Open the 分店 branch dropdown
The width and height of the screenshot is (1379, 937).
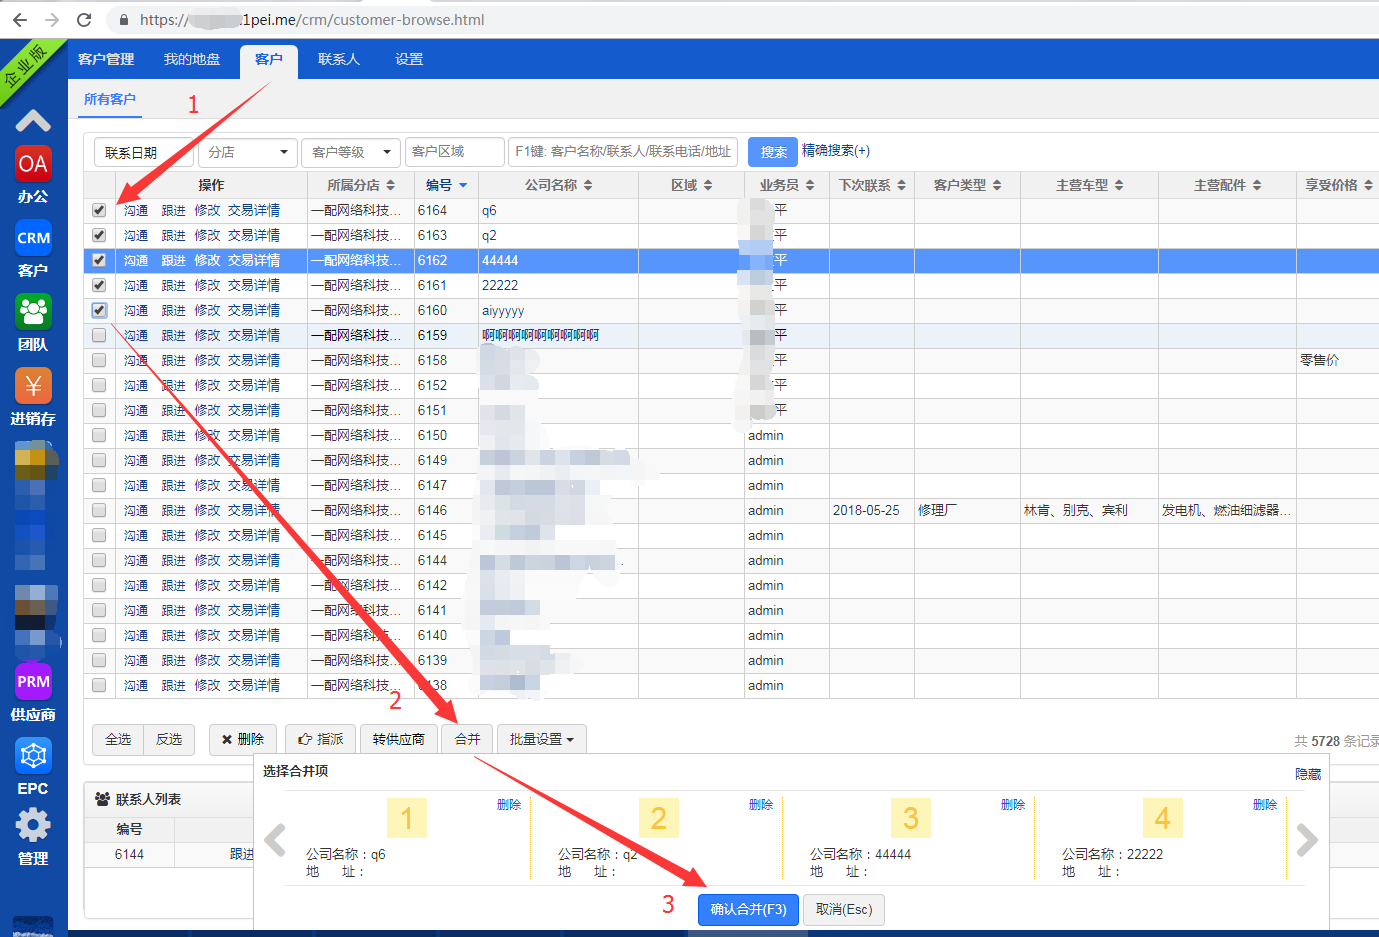(247, 152)
